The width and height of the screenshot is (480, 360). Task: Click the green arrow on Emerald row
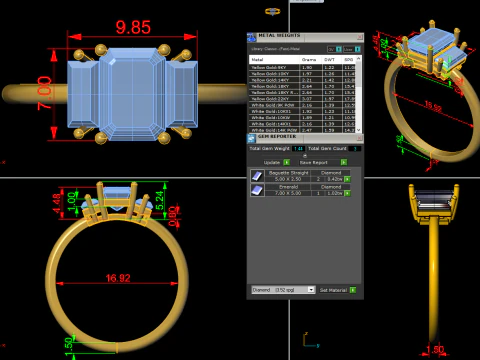tap(347, 193)
